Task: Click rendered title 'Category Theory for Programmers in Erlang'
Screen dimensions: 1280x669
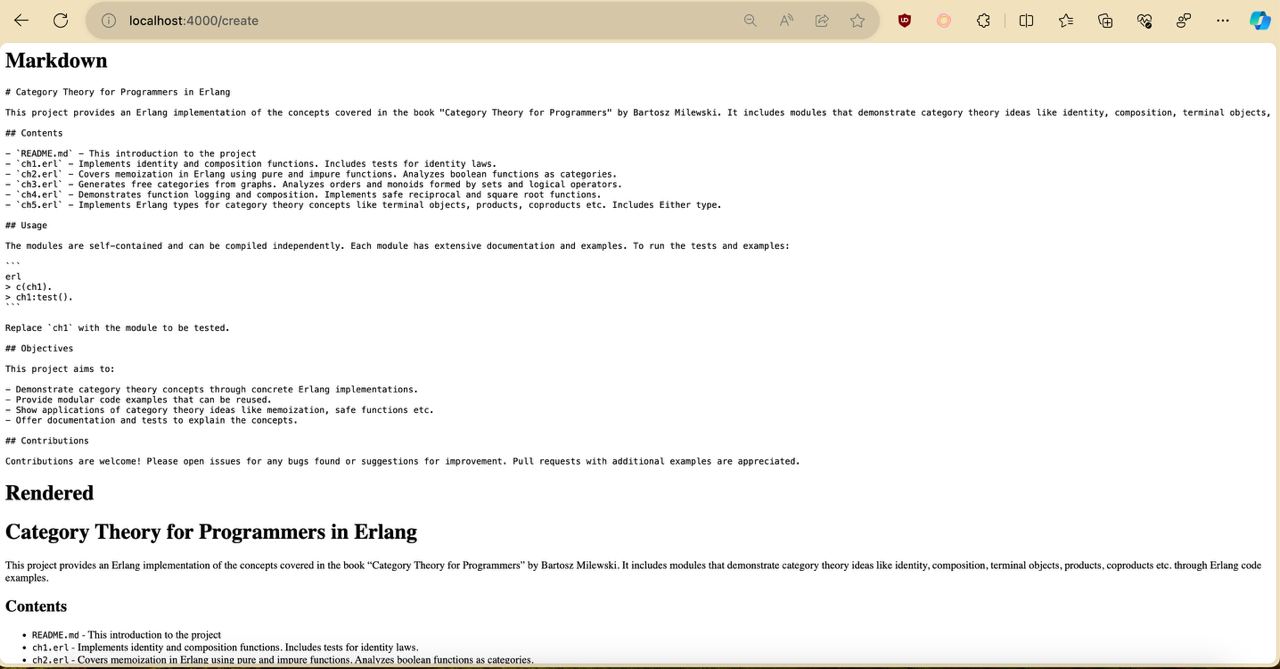Action: tap(211, 532)
